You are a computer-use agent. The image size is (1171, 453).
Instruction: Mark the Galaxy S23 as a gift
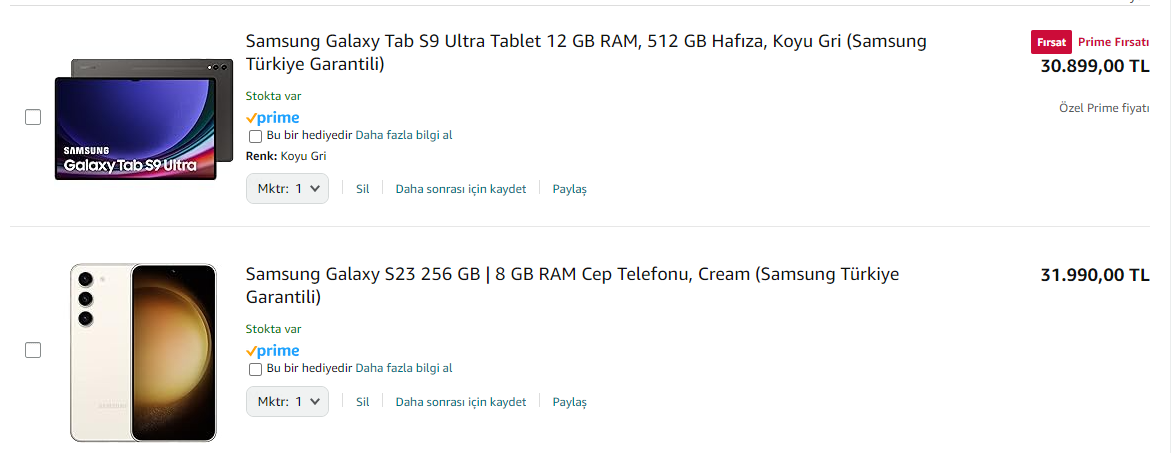[256, 368]
